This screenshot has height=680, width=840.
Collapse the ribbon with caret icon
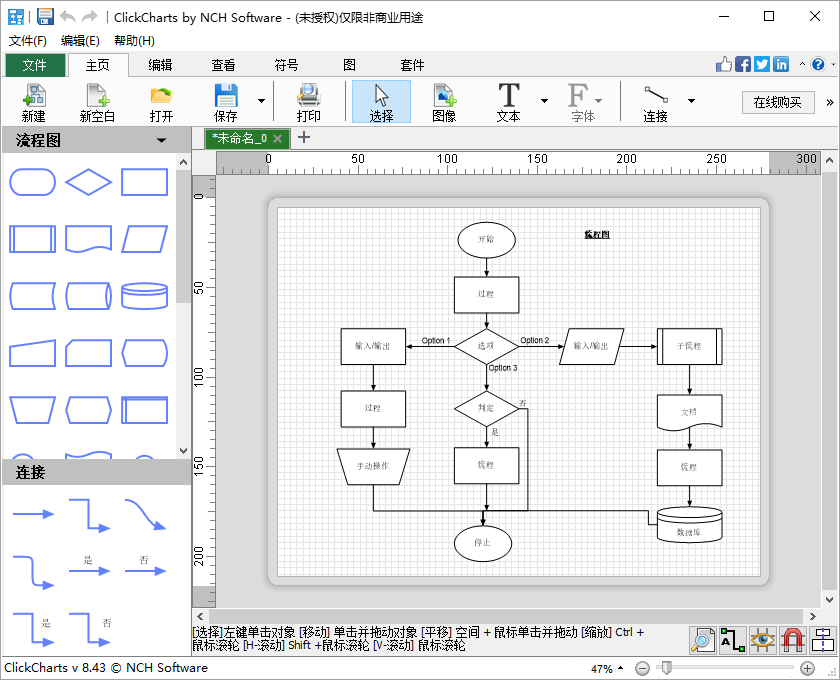coord(802,64)
